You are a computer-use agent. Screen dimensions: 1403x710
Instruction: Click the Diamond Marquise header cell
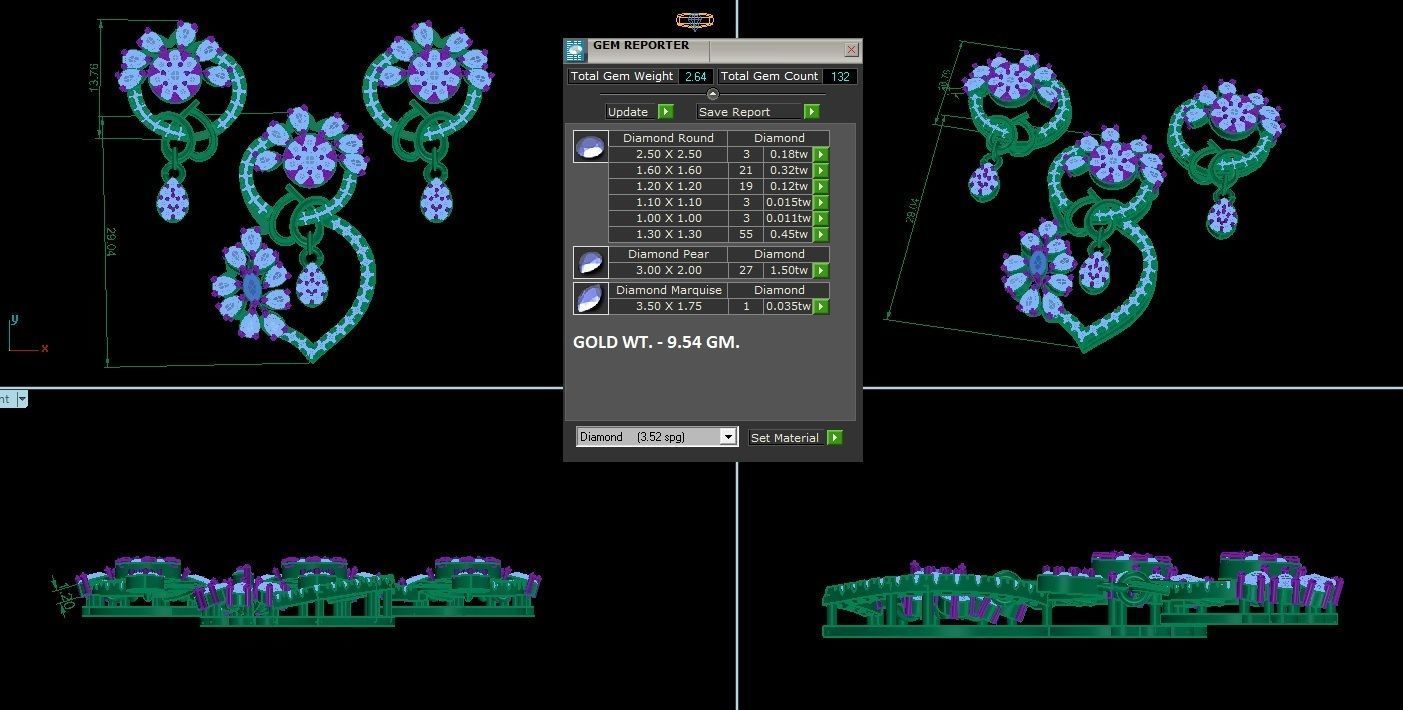point(668,290)
